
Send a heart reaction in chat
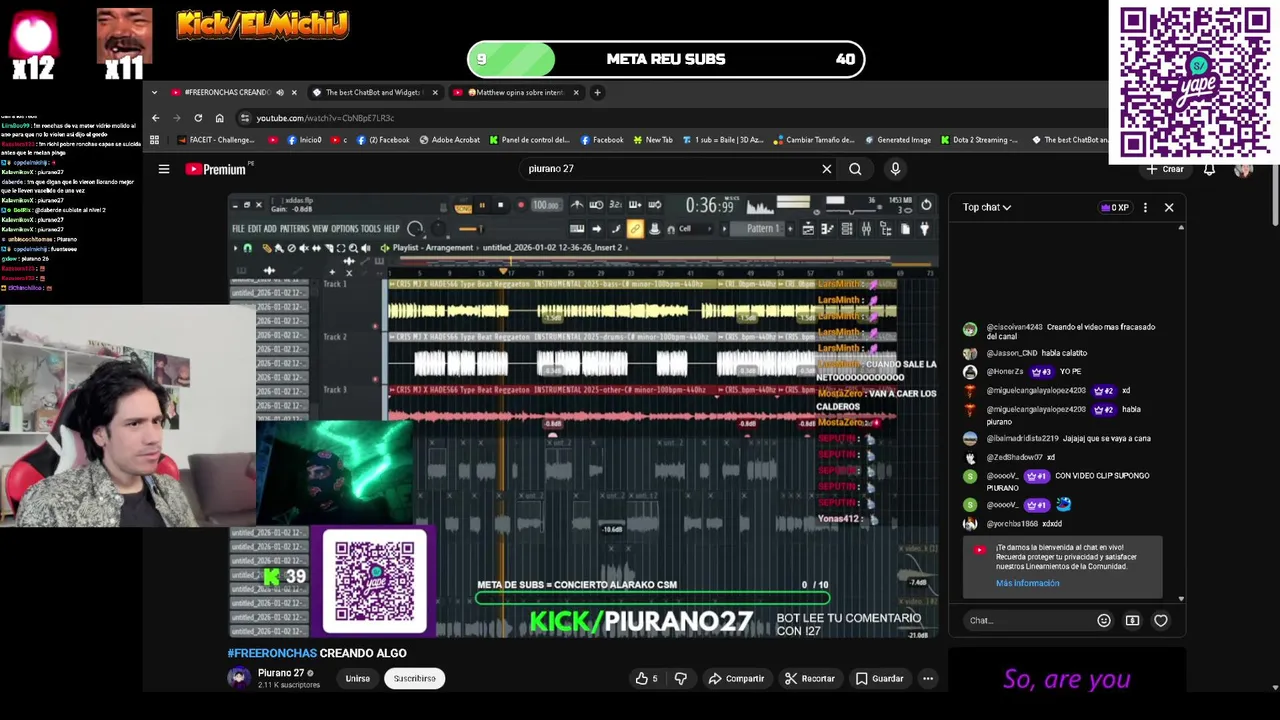click(x=1161, y=620)
